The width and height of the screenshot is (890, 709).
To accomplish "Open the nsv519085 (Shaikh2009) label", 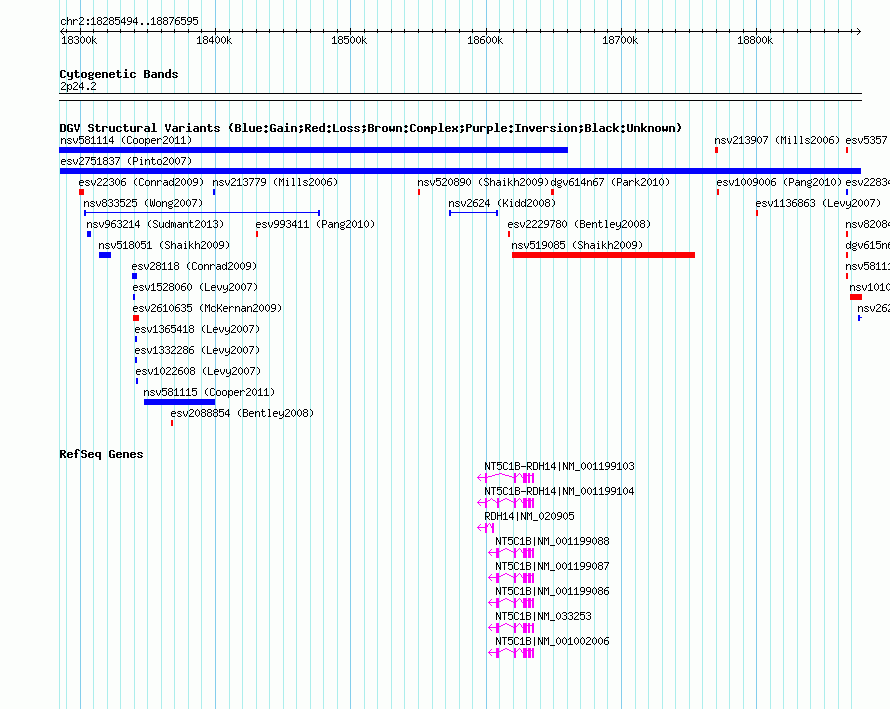I will pos(577,245).
